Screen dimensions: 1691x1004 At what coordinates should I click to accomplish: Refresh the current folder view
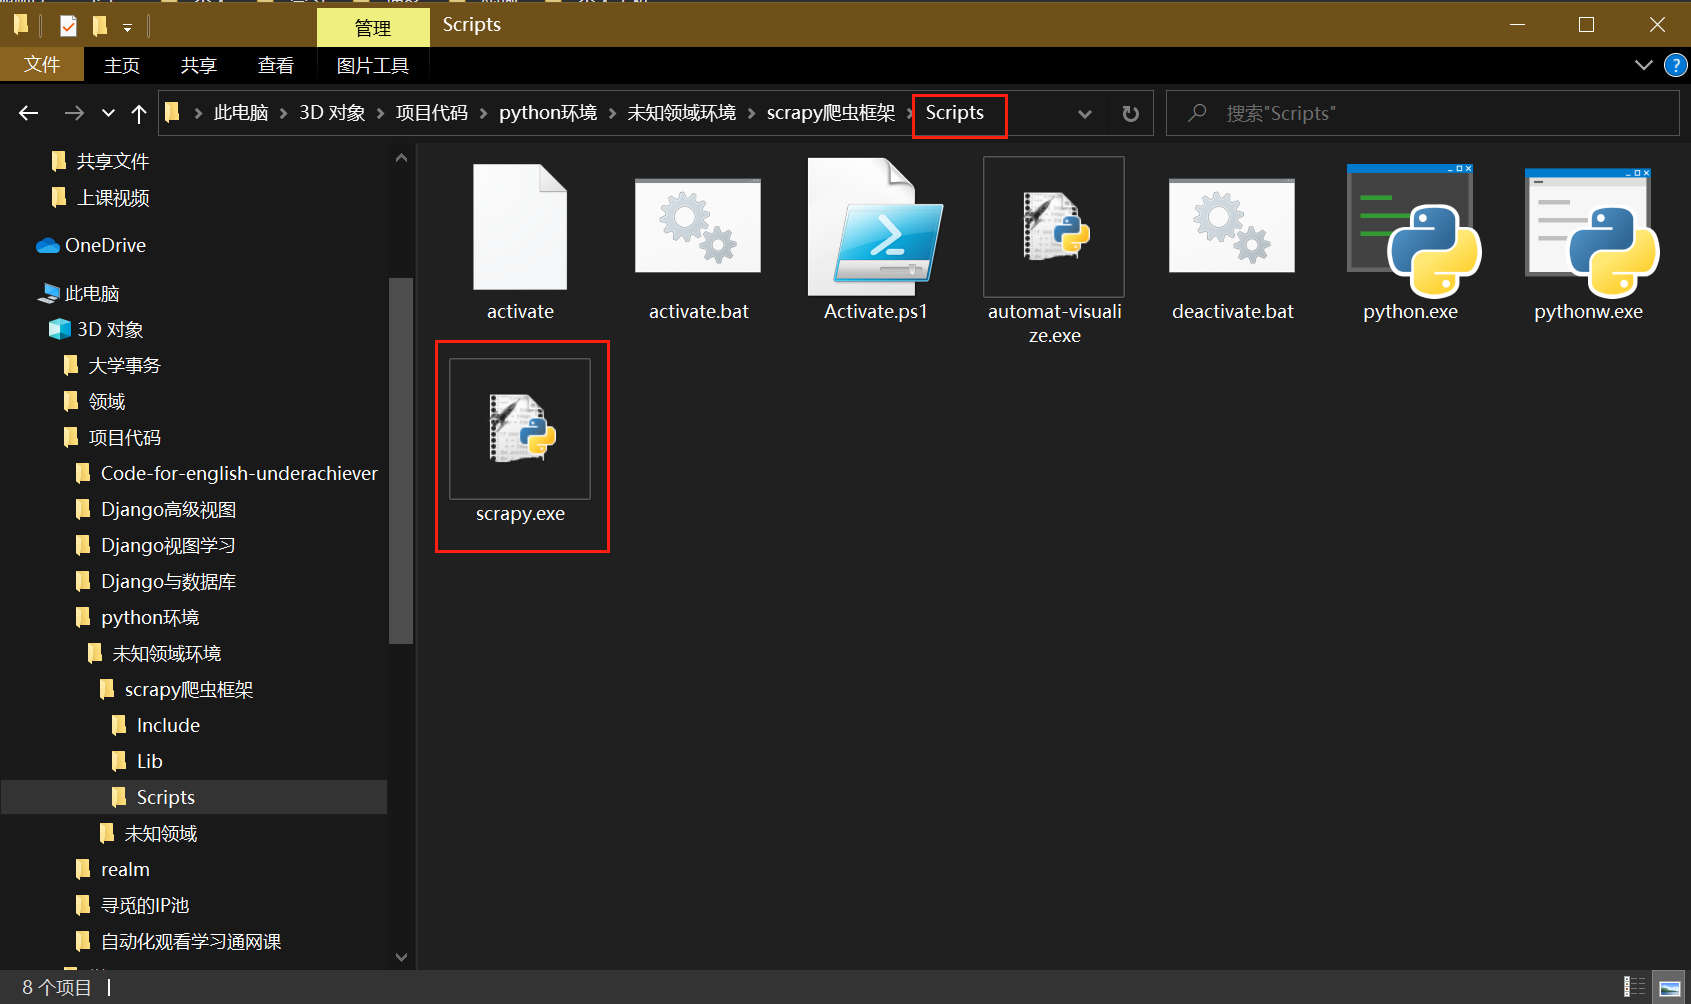click(x=1130, y=113)
